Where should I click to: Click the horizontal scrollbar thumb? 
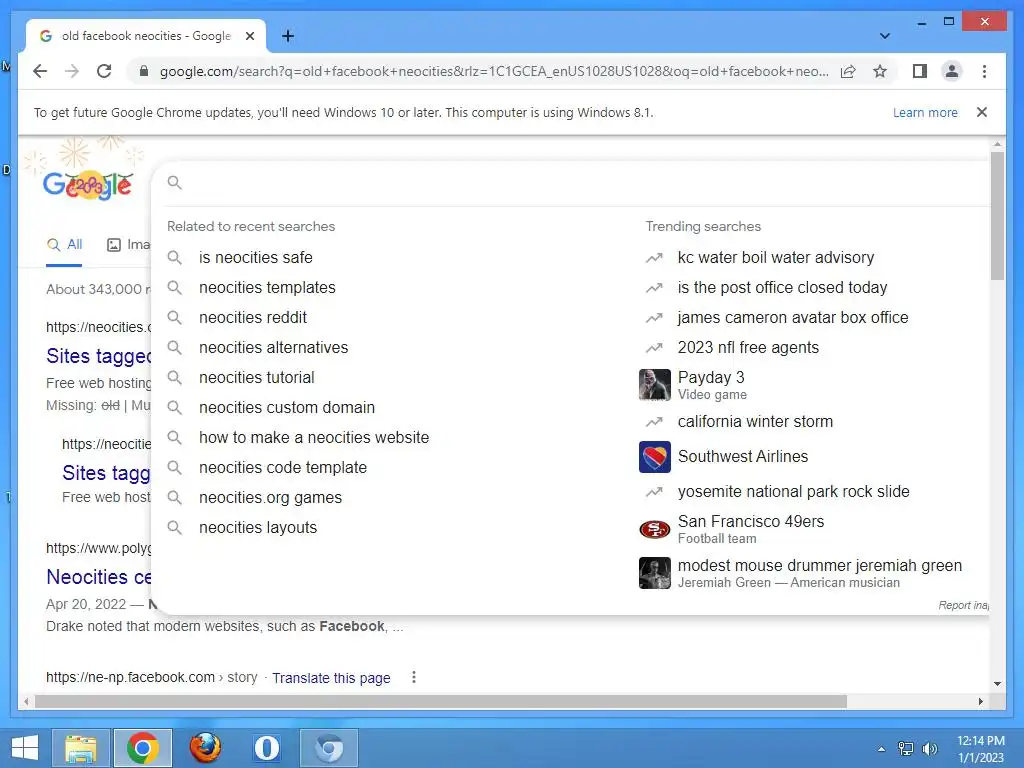click(x=441, y=701)
